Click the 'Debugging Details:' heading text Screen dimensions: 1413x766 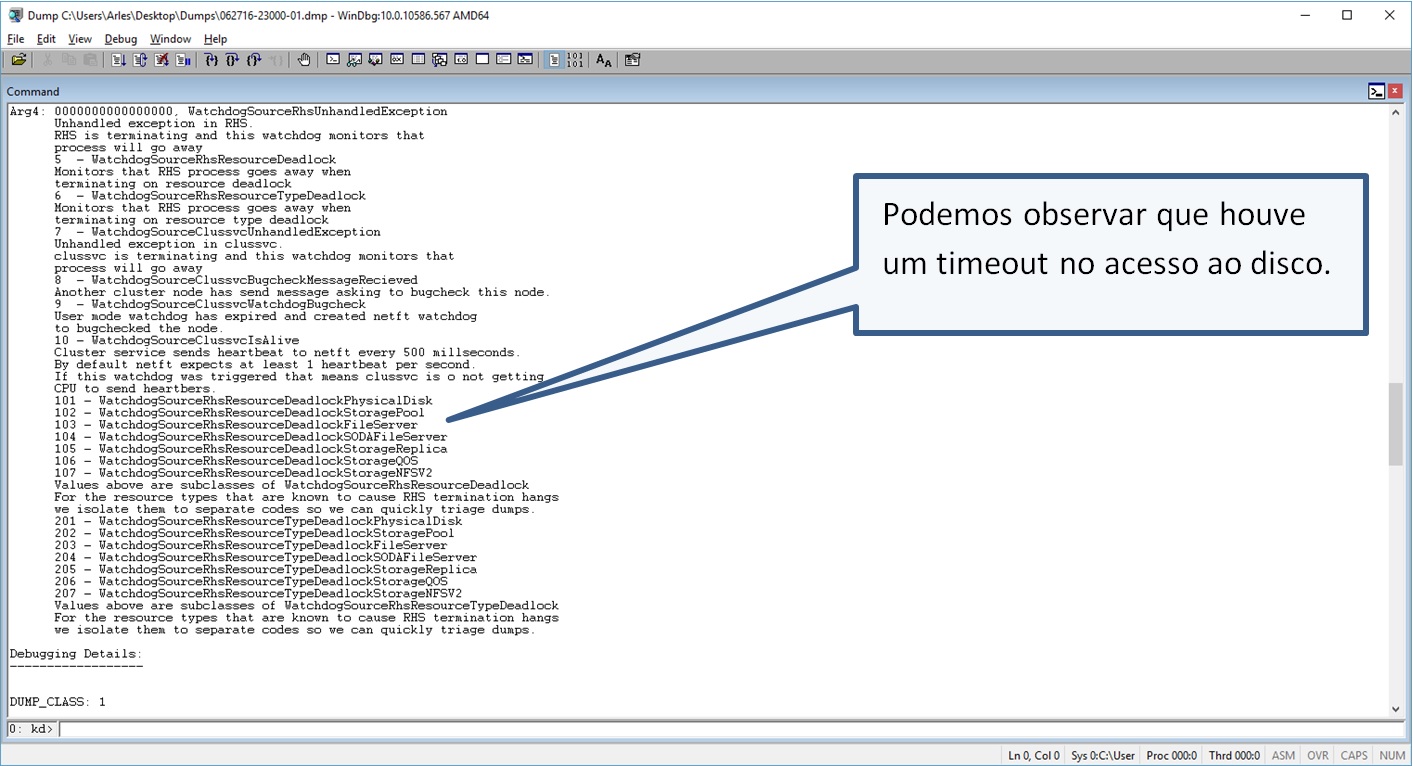pos(76,654)
